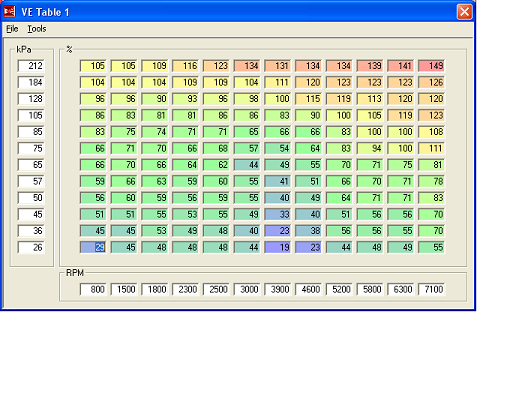Select the purple VE cell showing 19

pos(277,248)
